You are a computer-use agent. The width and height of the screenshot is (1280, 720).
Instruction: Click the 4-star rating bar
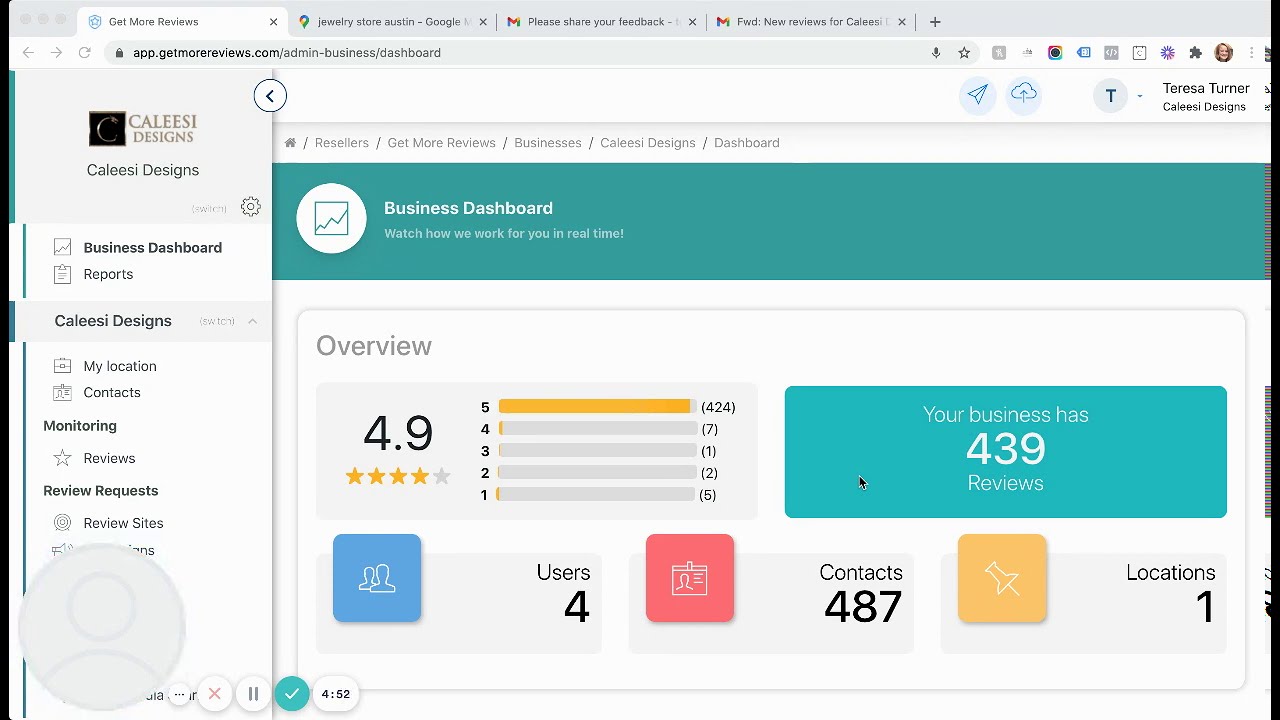pyautogui.click(x=597, y=429)
